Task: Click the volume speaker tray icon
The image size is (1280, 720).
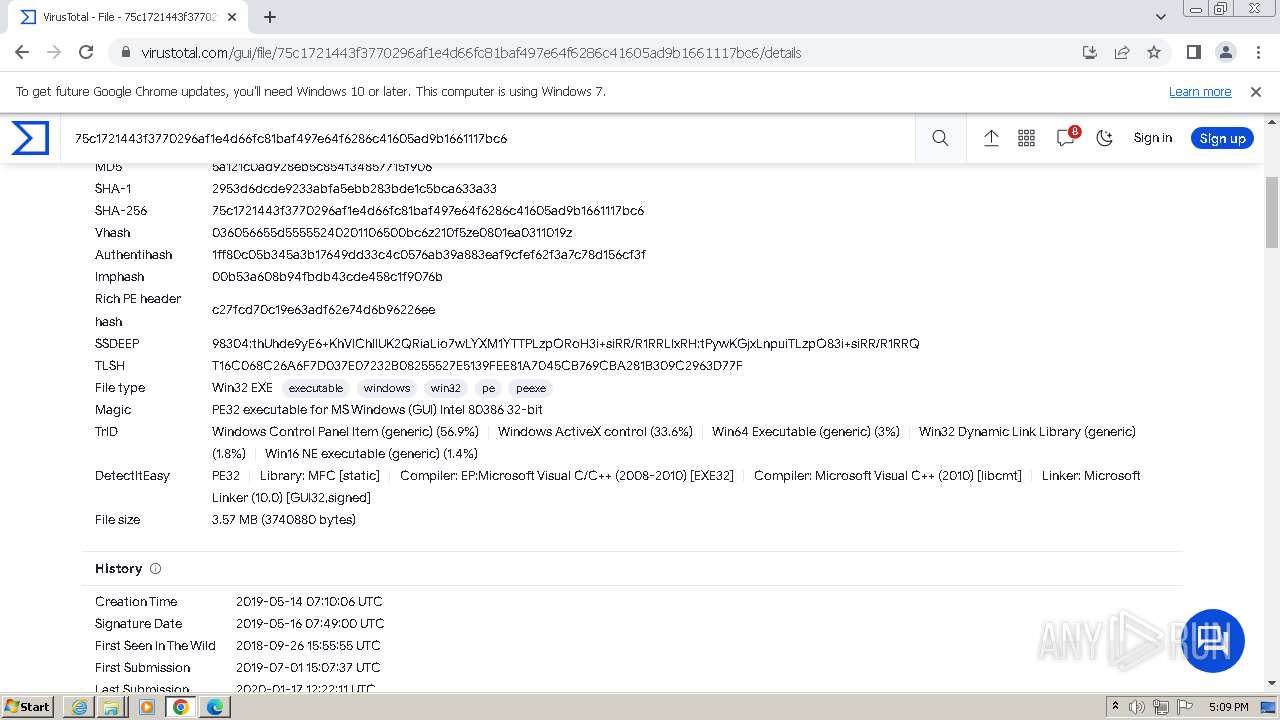Action: click(x=1137, y=707)
